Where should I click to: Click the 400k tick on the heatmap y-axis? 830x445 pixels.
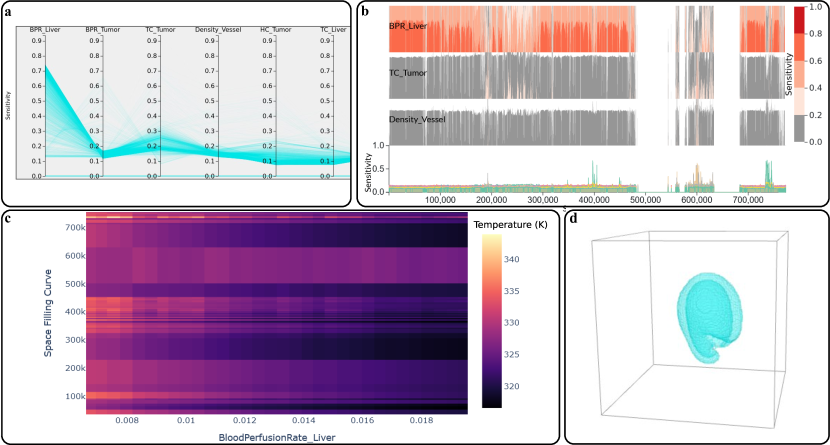(x=75, y=312)
